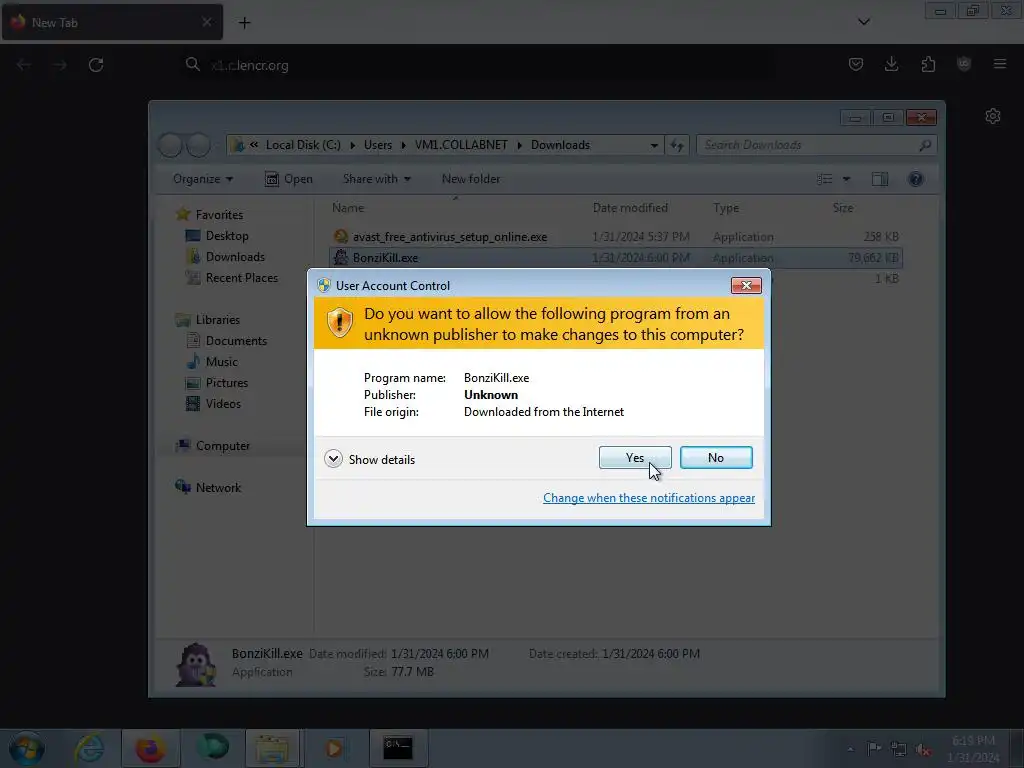Click BonziKill.exe file icon in list
Viewport: 1024px width, 768px height.
pos(340,257)
